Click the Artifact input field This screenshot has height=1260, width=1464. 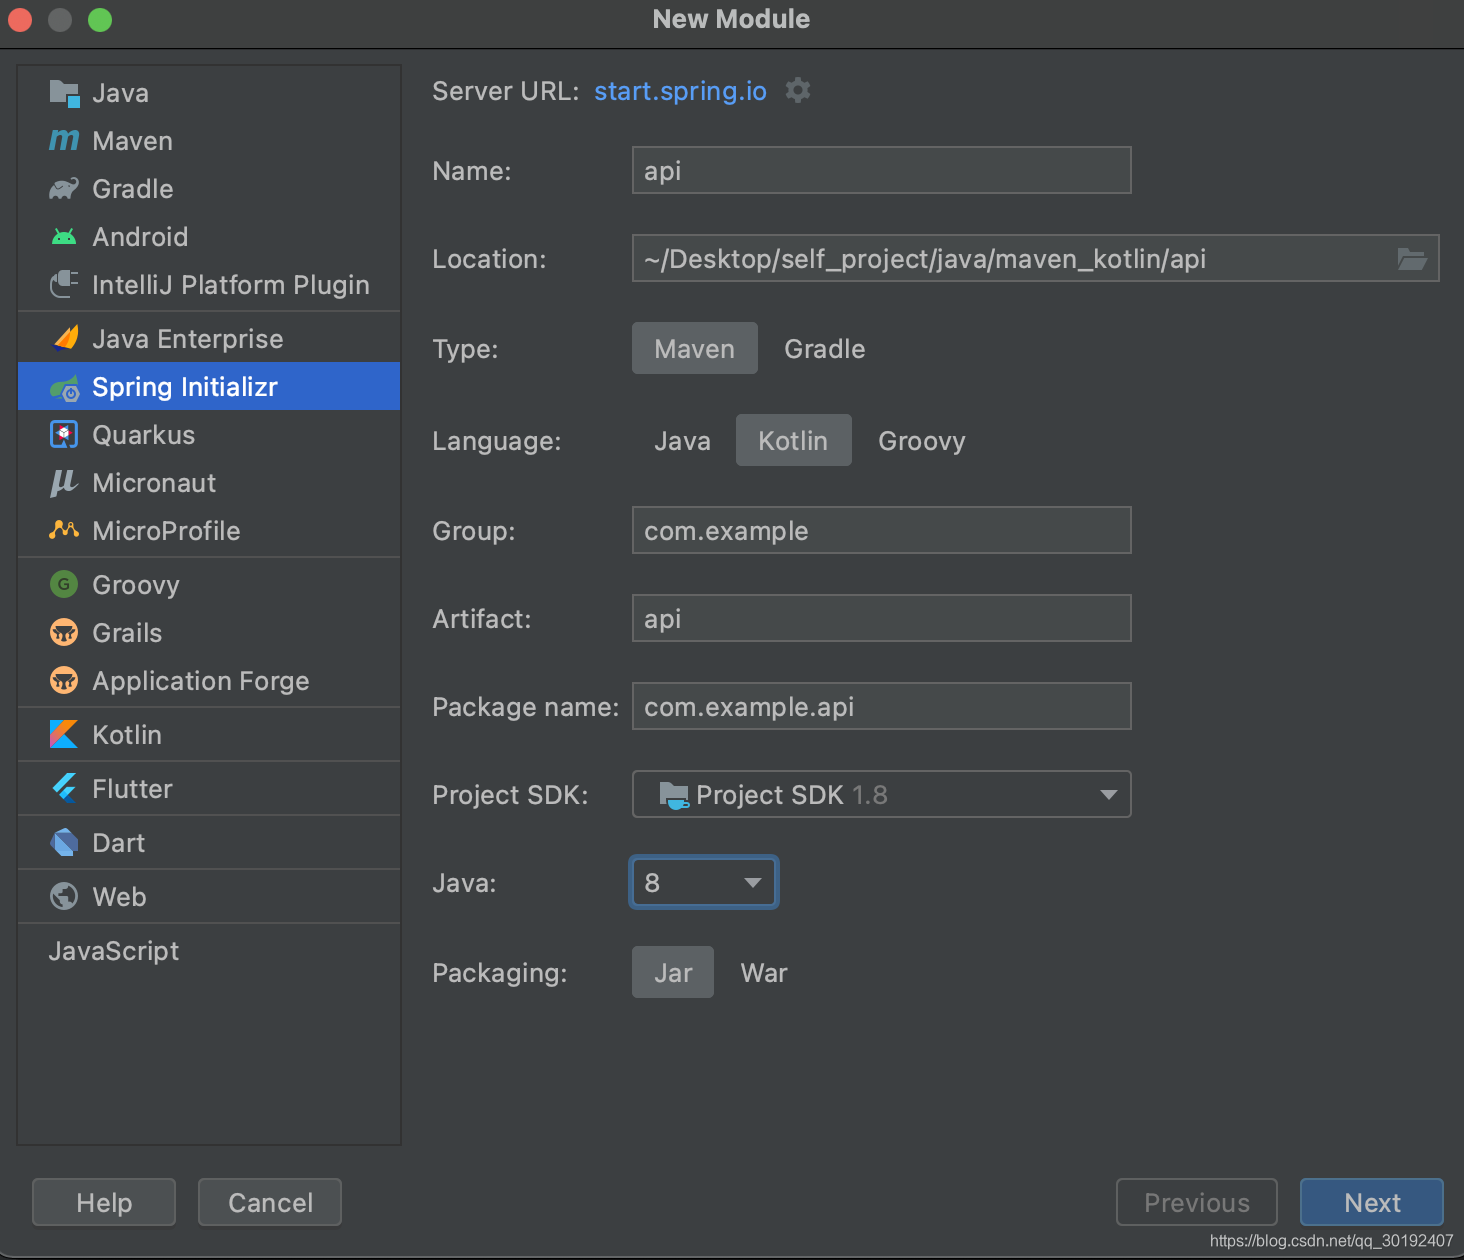(882, 618)
